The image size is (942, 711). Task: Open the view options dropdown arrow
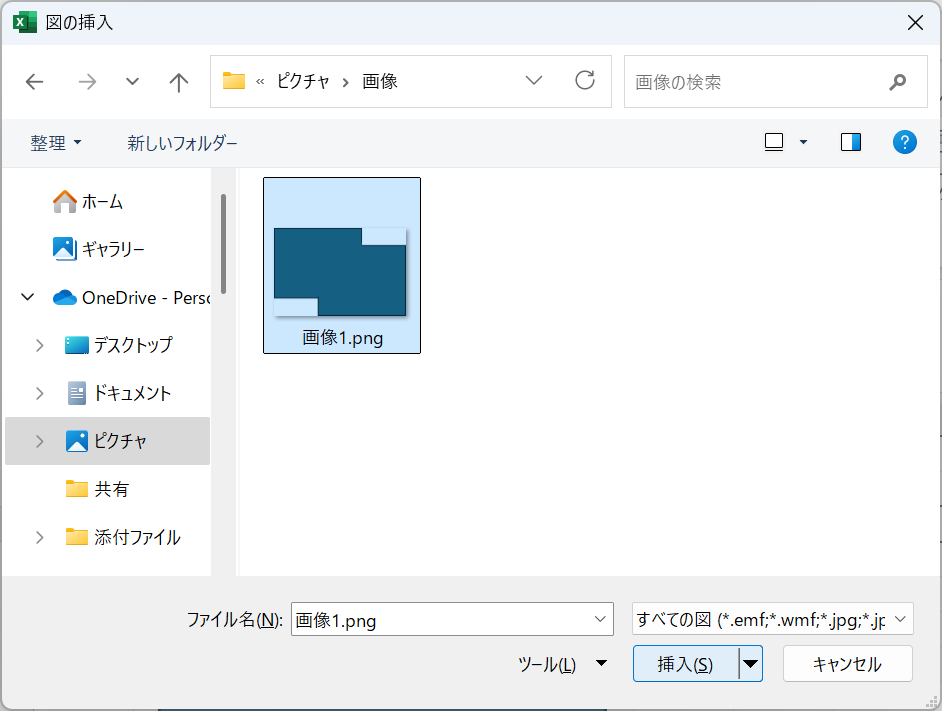click(x=803, y=142)
